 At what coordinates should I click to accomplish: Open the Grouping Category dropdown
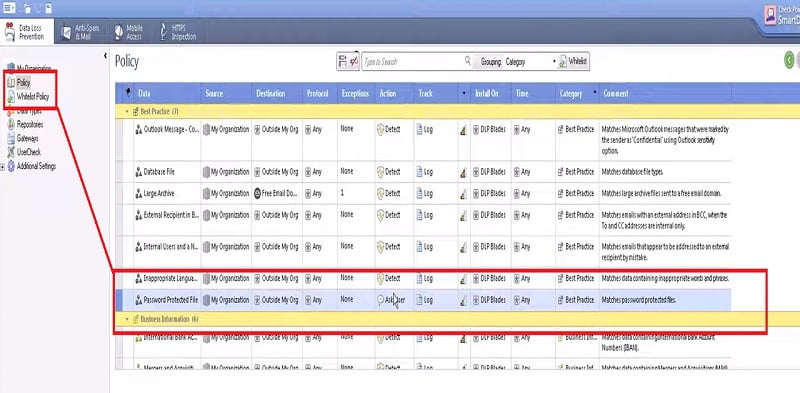click(x=530, y=62)
